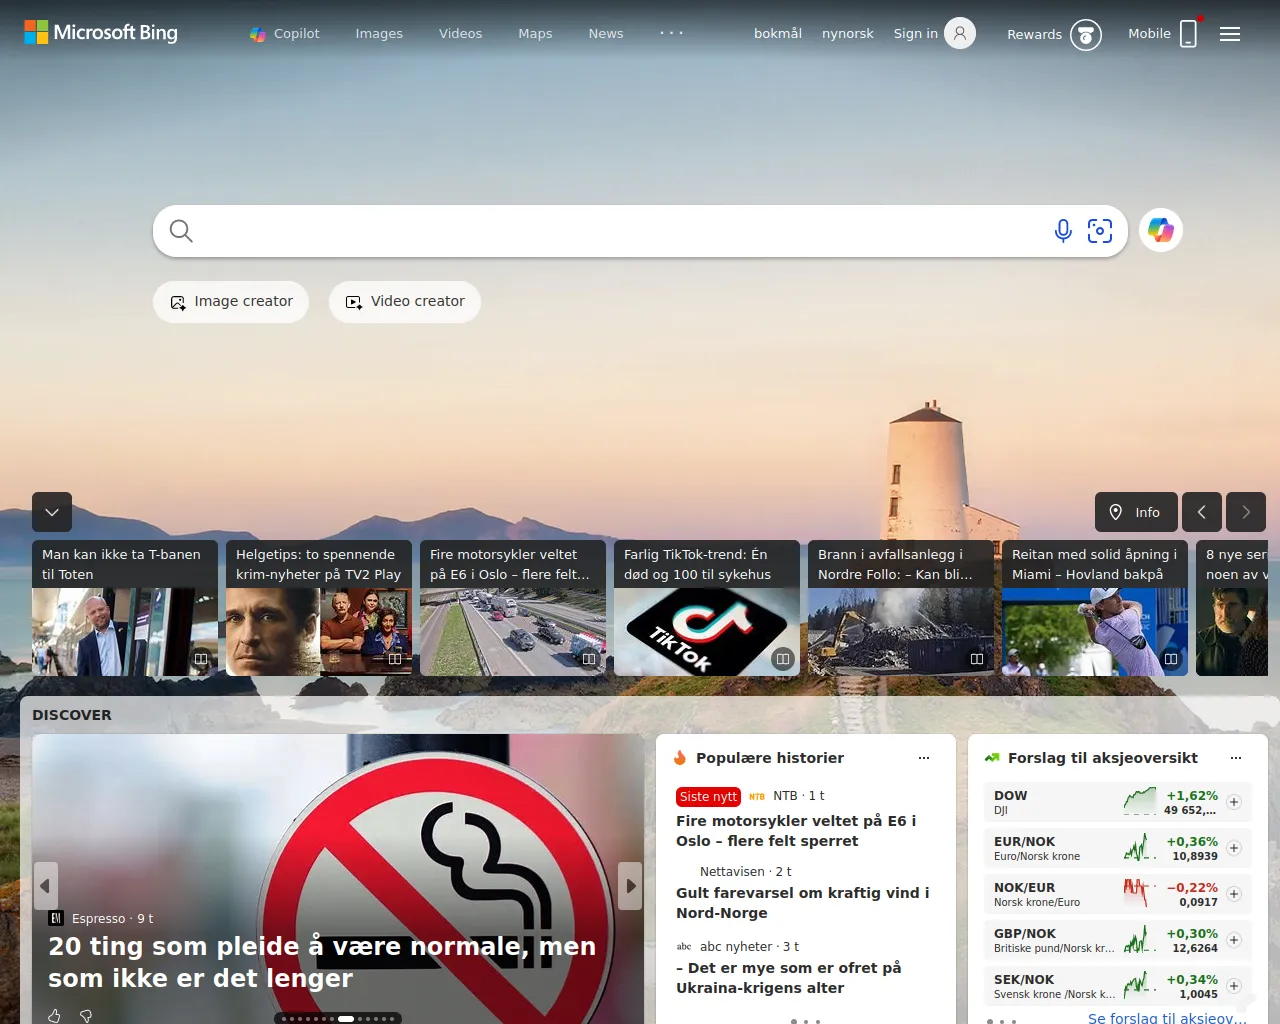Show background image Info
The width and height of the screenshot is (1280, 1024).
pyautogui.click(x=1135, y=512)
